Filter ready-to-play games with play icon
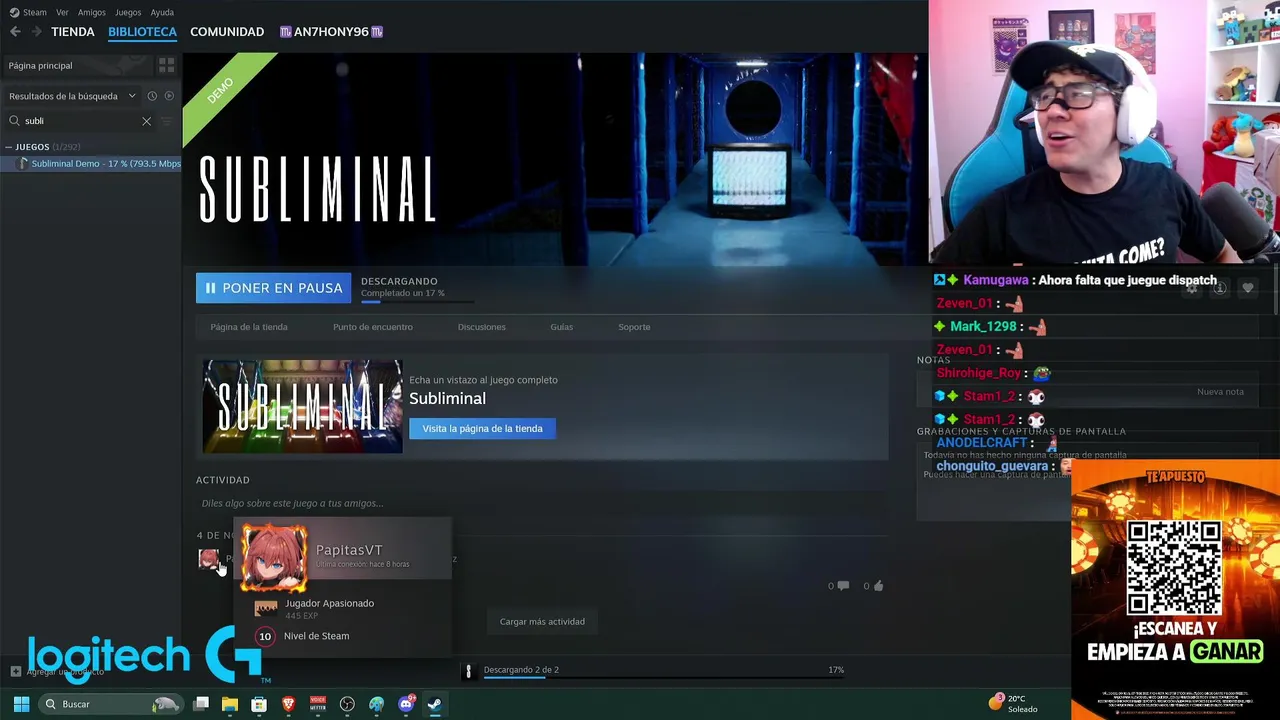1280x720 pixels. [169, 96]
